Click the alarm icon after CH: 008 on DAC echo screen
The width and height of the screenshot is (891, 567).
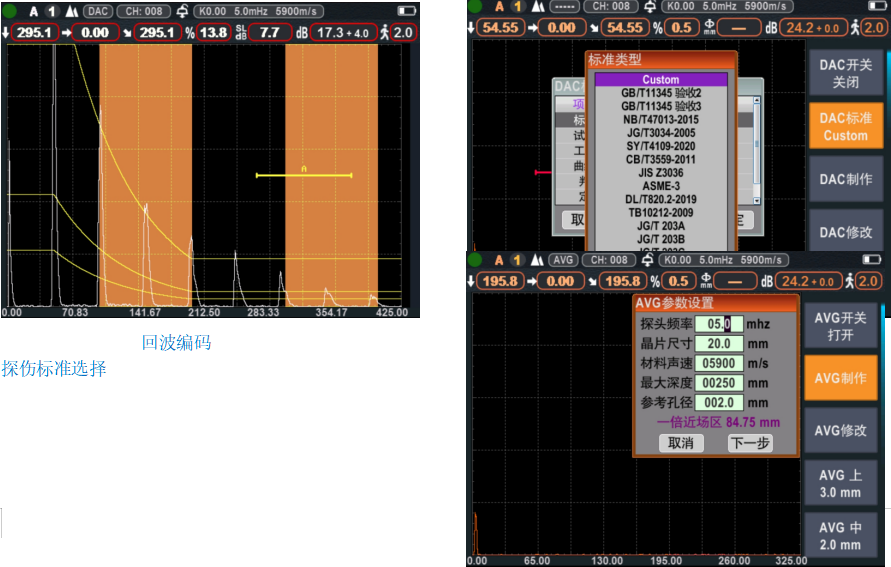[182, 11]
